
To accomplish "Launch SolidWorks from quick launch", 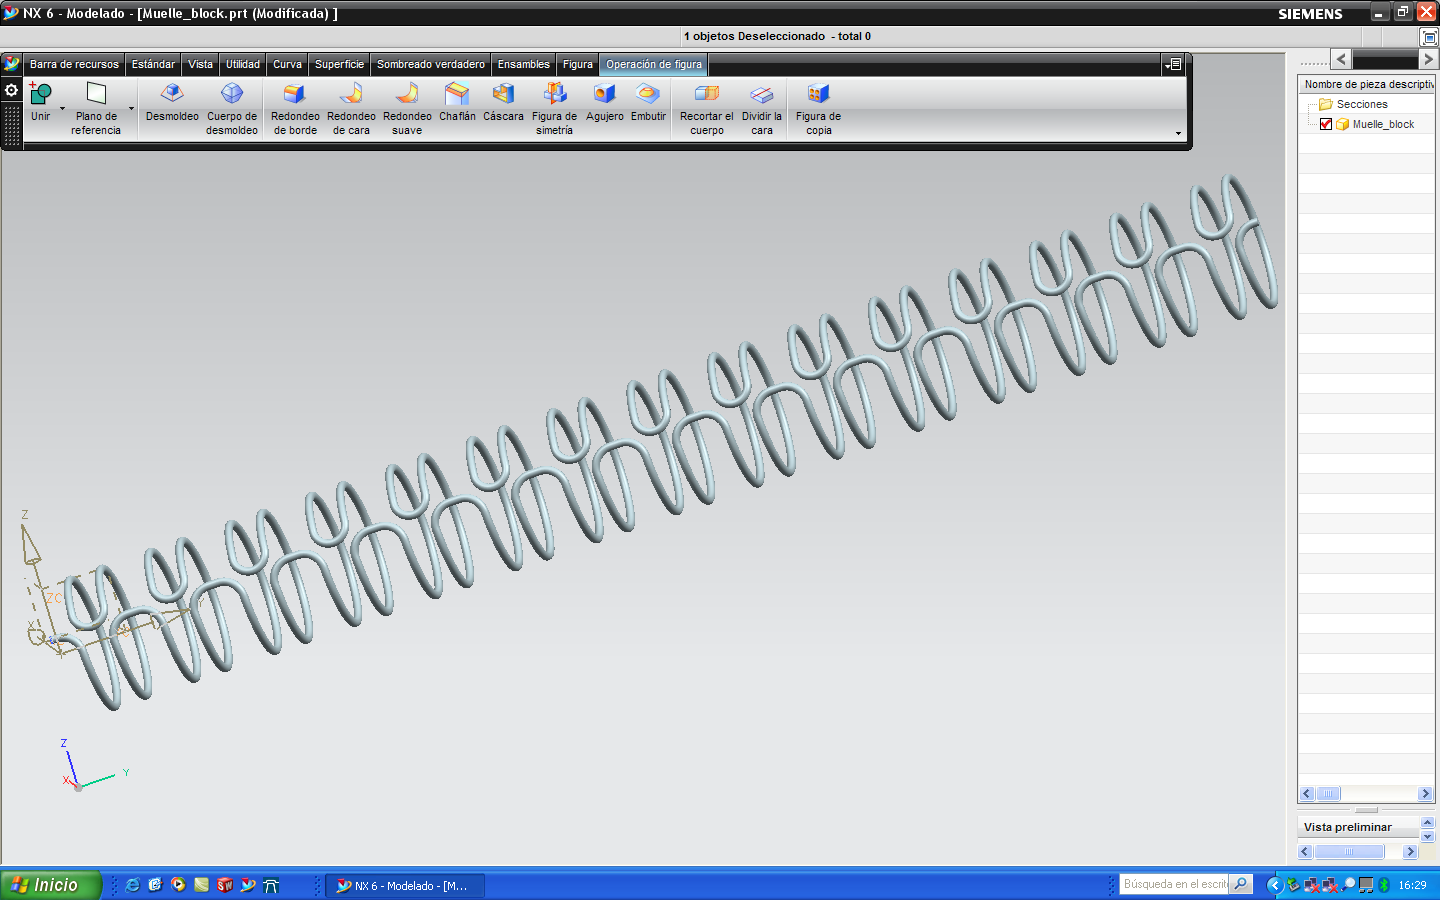I will tap(225, 885).
